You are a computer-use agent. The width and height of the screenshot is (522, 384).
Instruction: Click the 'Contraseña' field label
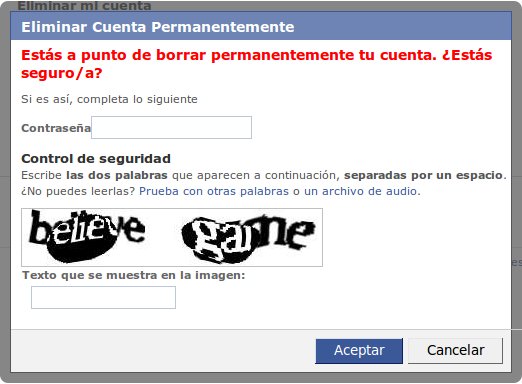tap(56, 128)
